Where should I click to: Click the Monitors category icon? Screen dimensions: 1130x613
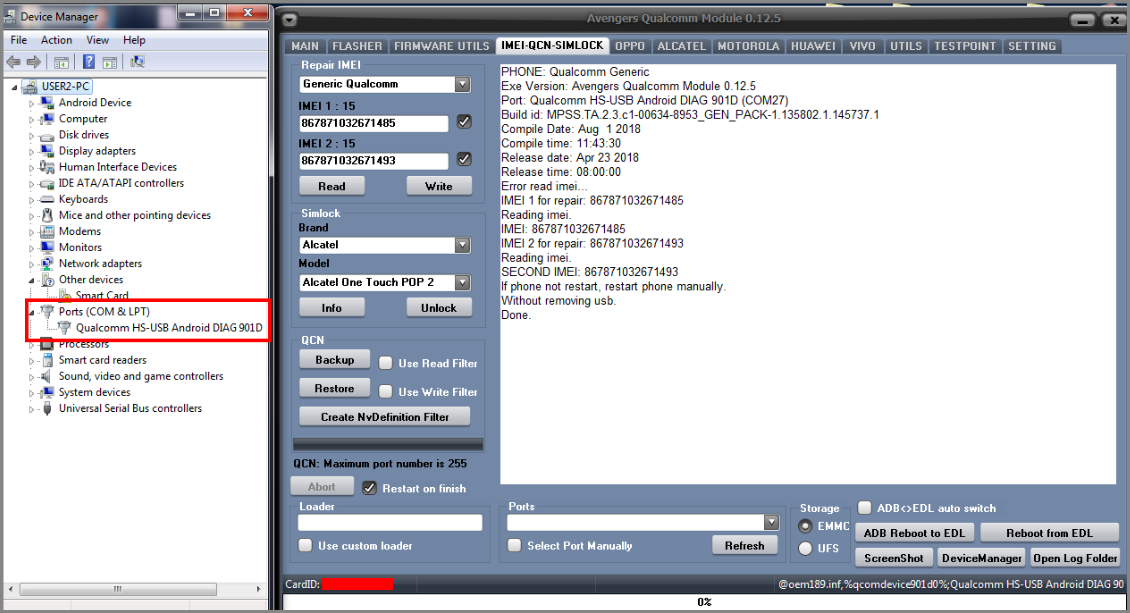[47, 247]
